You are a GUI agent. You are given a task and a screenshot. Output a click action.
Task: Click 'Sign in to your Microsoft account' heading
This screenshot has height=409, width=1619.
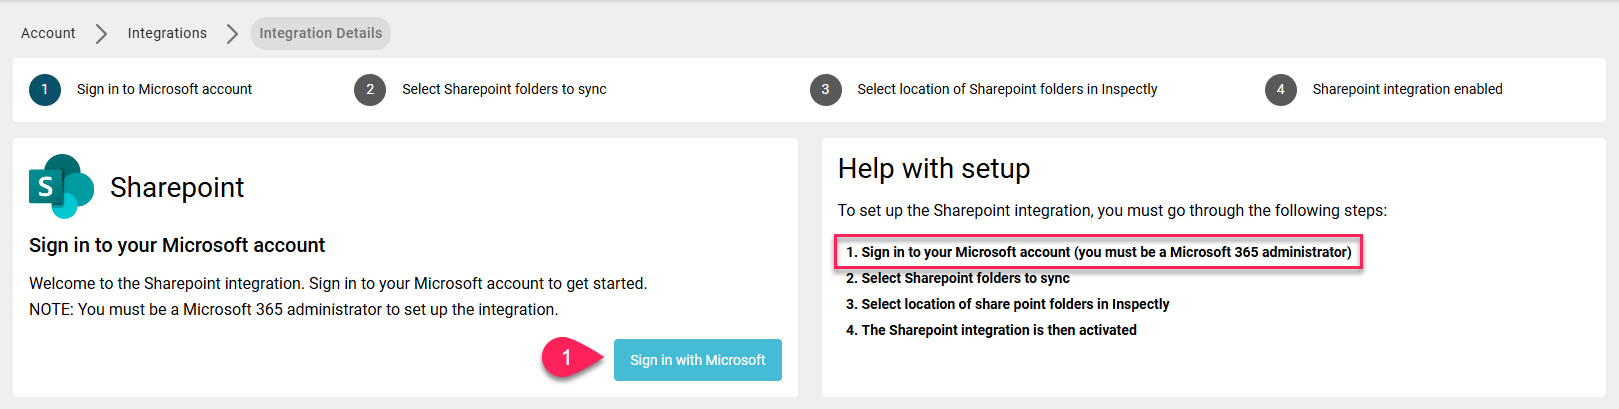coord(177,245)
